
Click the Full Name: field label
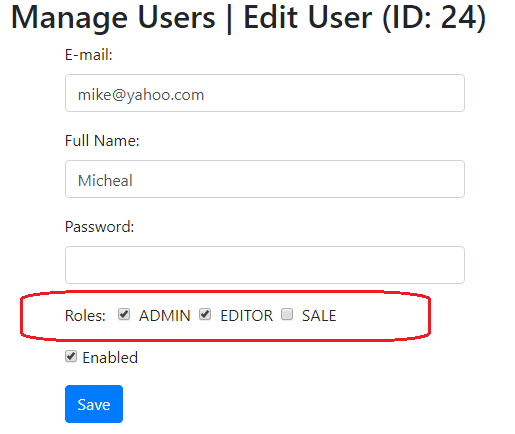(102, 141)
